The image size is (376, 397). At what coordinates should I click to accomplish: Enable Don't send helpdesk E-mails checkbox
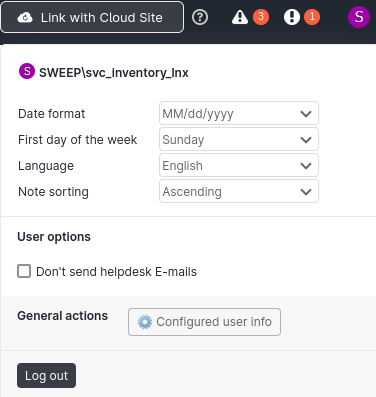click(x=24, y=271)
